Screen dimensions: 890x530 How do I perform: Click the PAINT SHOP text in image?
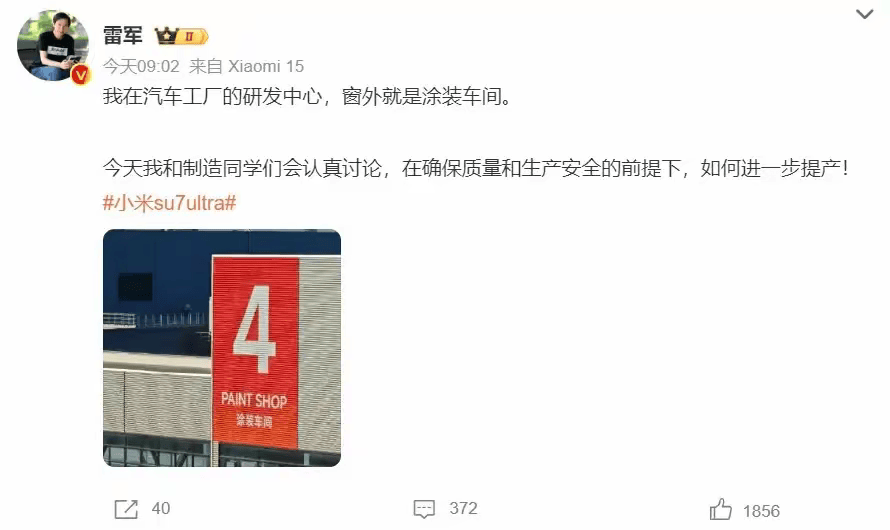(254, 400)
